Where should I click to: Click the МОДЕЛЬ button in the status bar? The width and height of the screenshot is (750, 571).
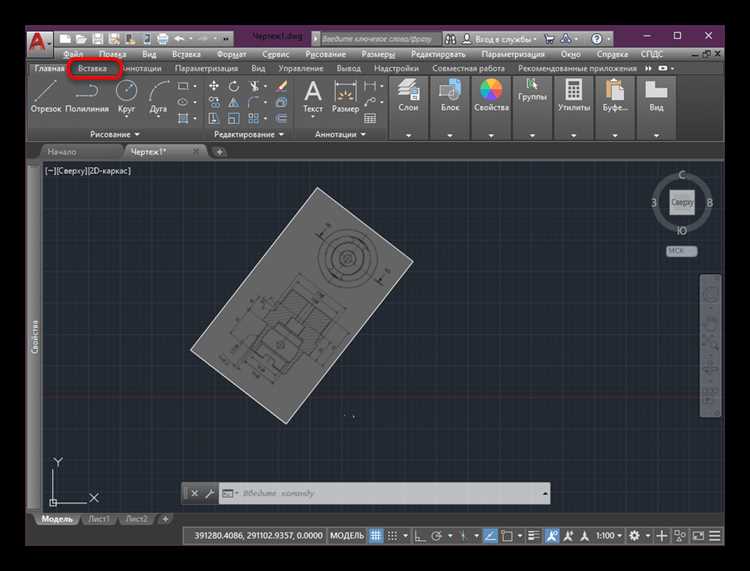point(347,536)
